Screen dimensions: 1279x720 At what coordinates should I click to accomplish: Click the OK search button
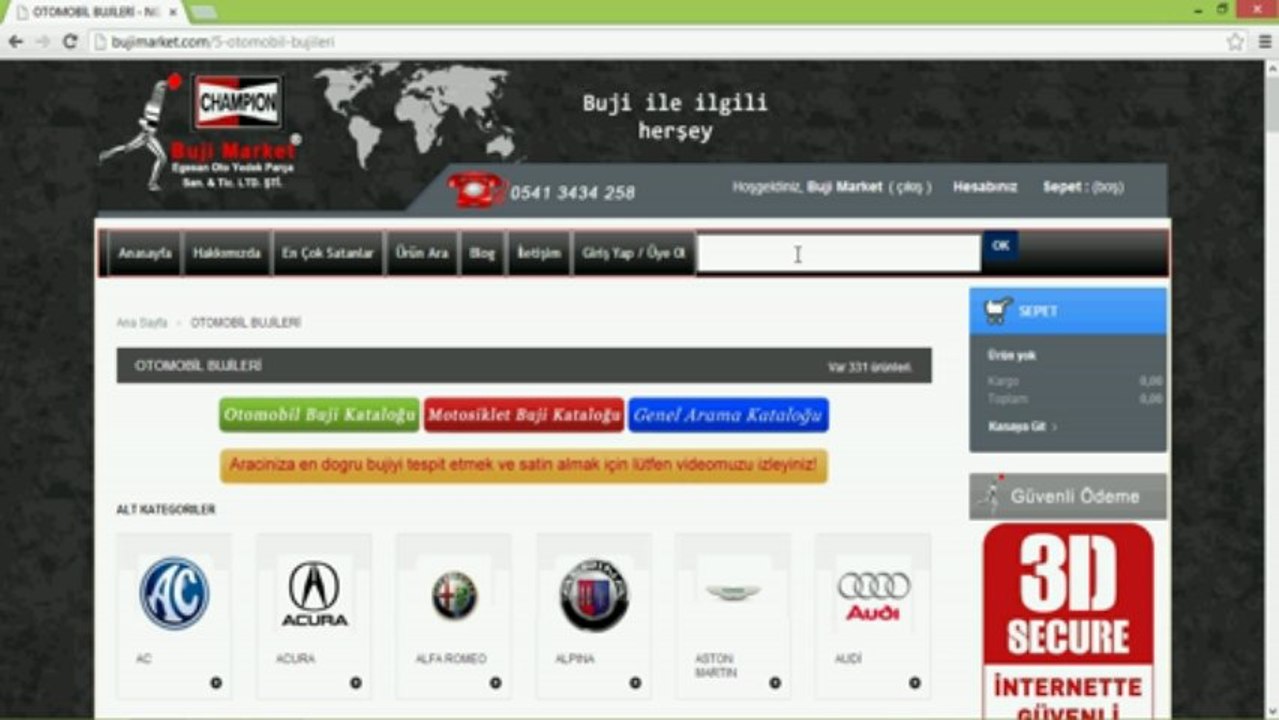click(1000, 246)
